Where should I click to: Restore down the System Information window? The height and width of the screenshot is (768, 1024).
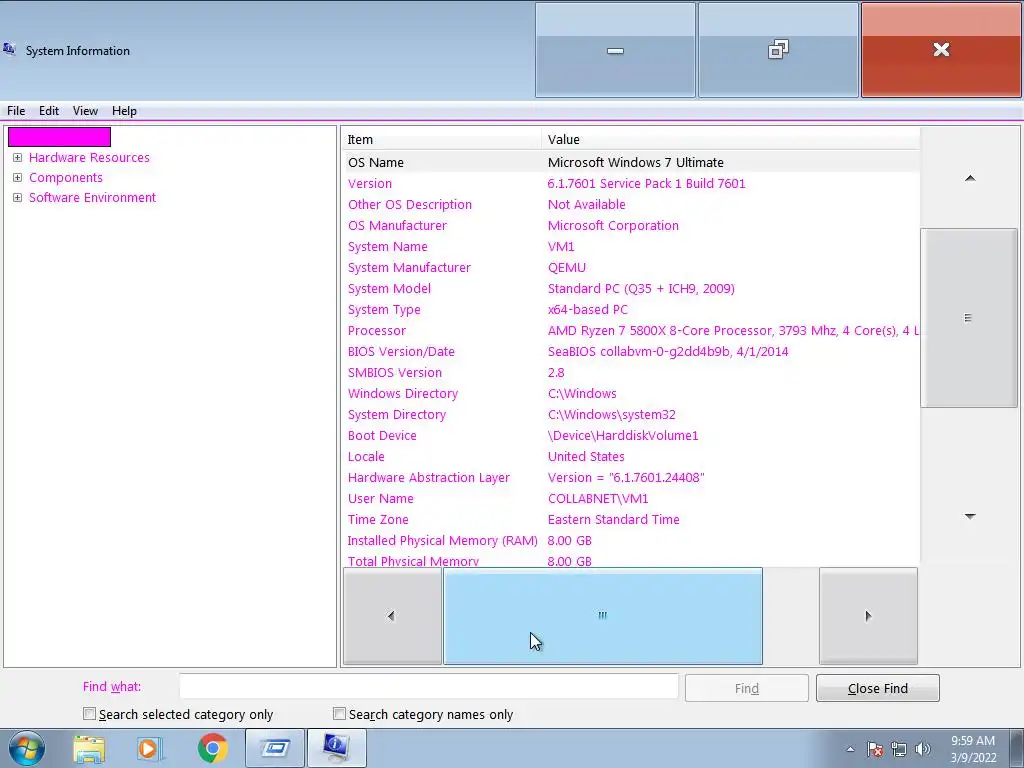pyautogui.click(x=778, y=50)
